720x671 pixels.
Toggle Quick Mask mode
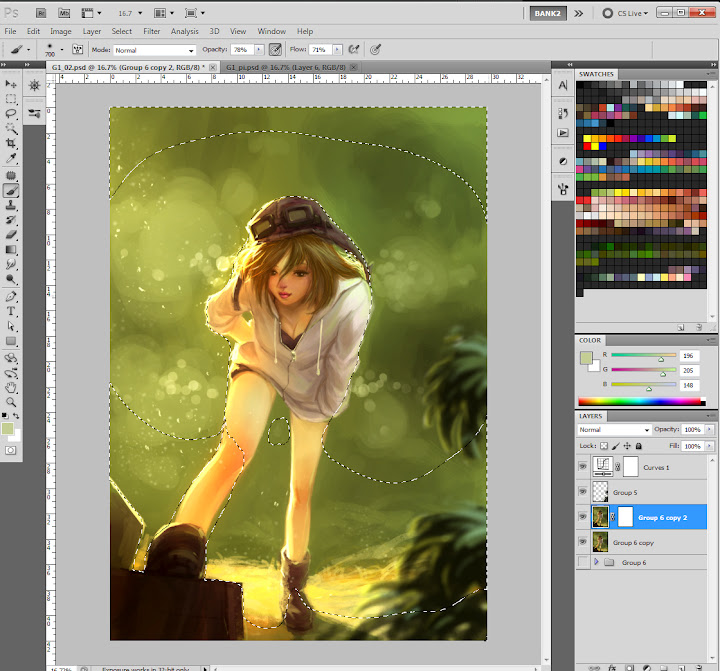11,451
